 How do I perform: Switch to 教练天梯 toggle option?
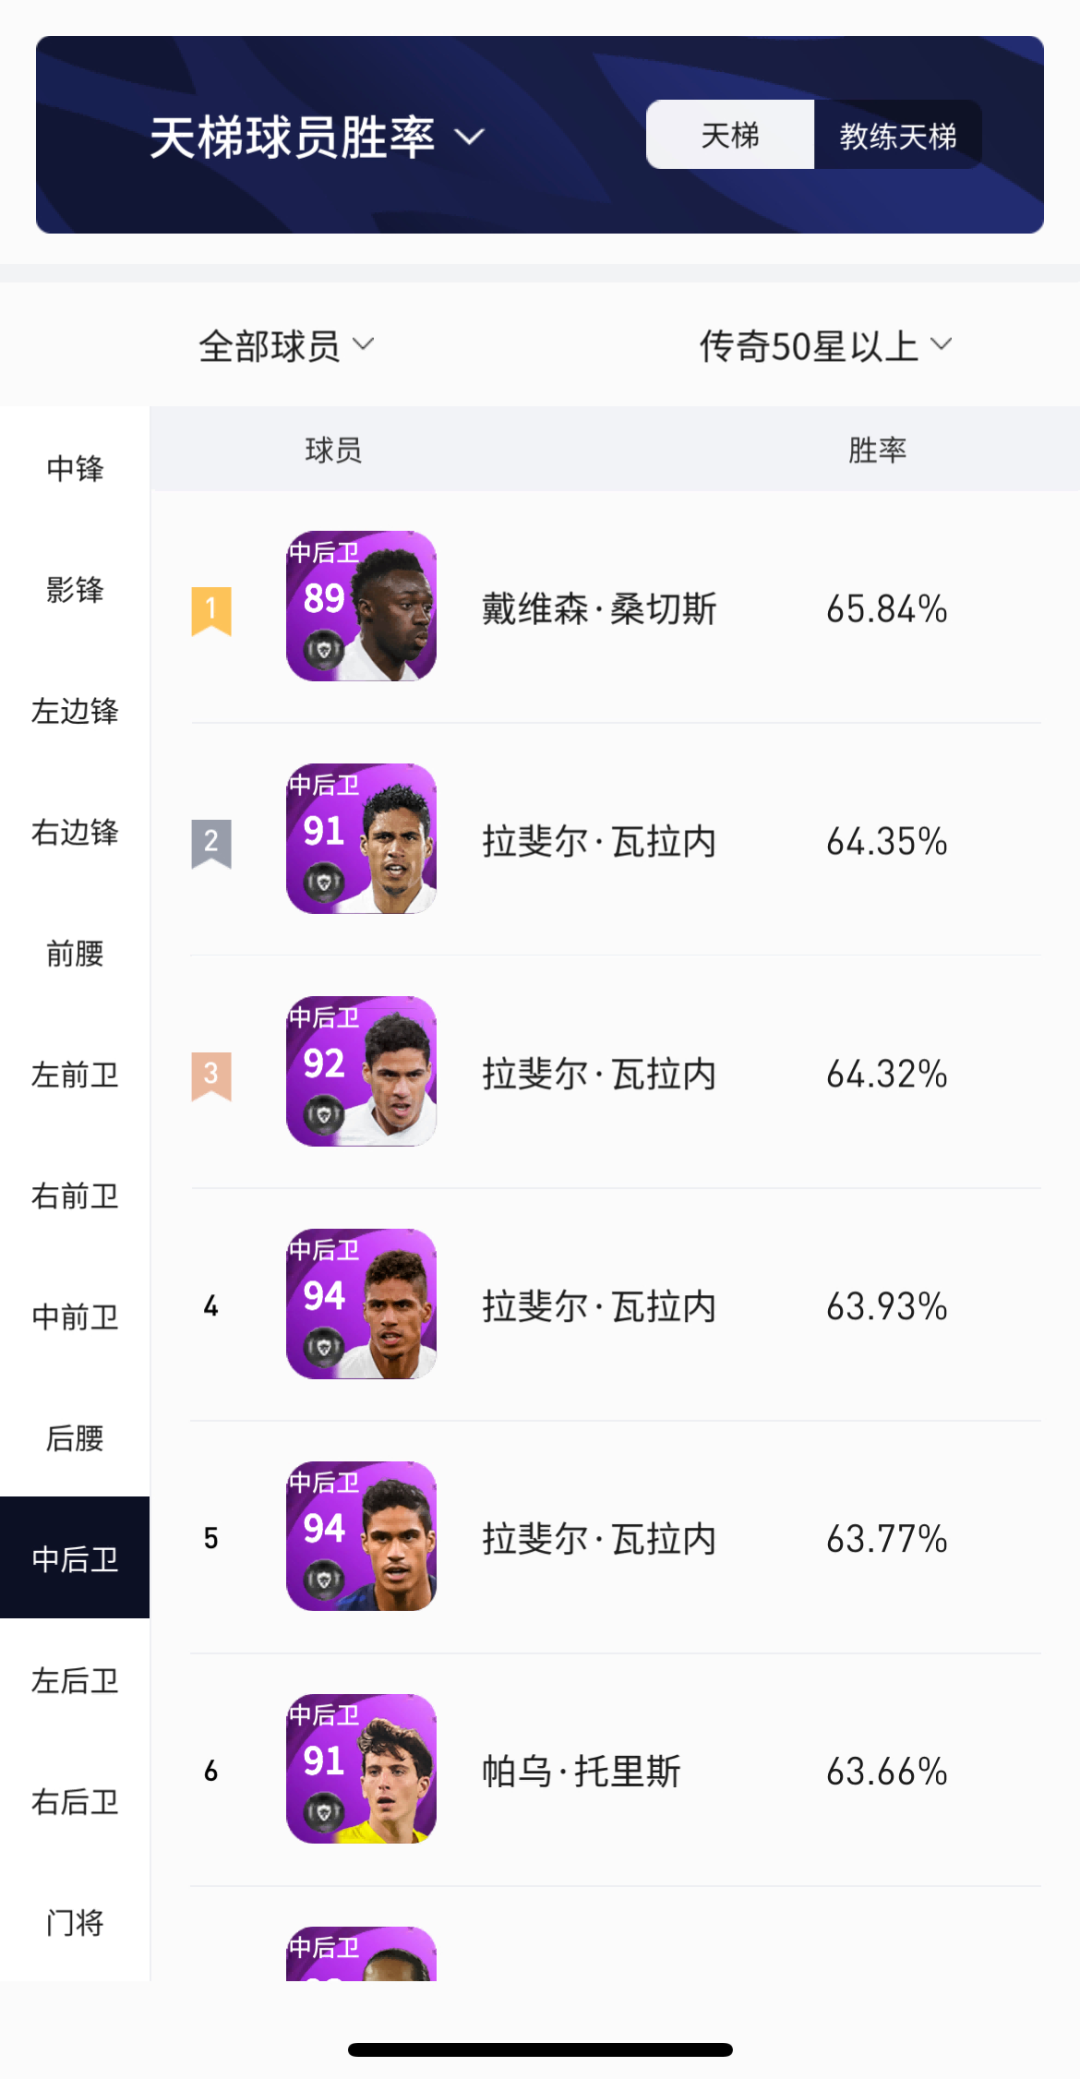pos(897,135)
